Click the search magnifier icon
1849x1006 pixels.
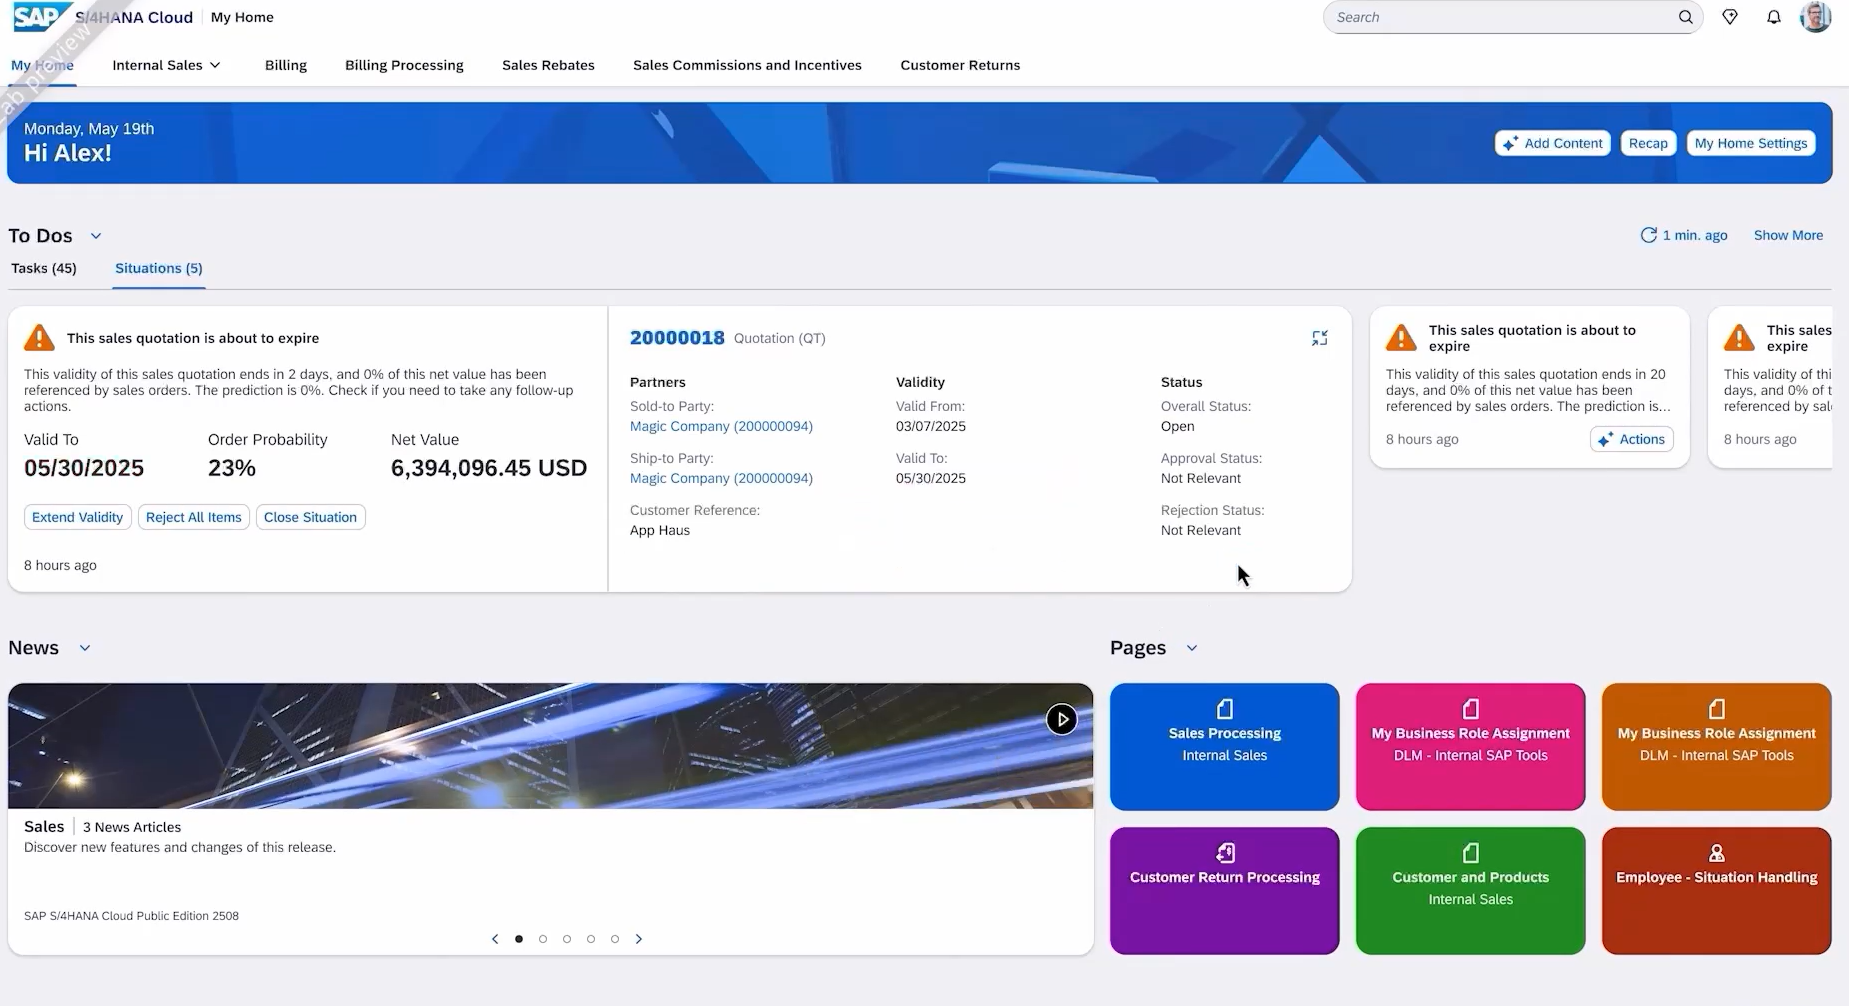(x=1685, y=17)
